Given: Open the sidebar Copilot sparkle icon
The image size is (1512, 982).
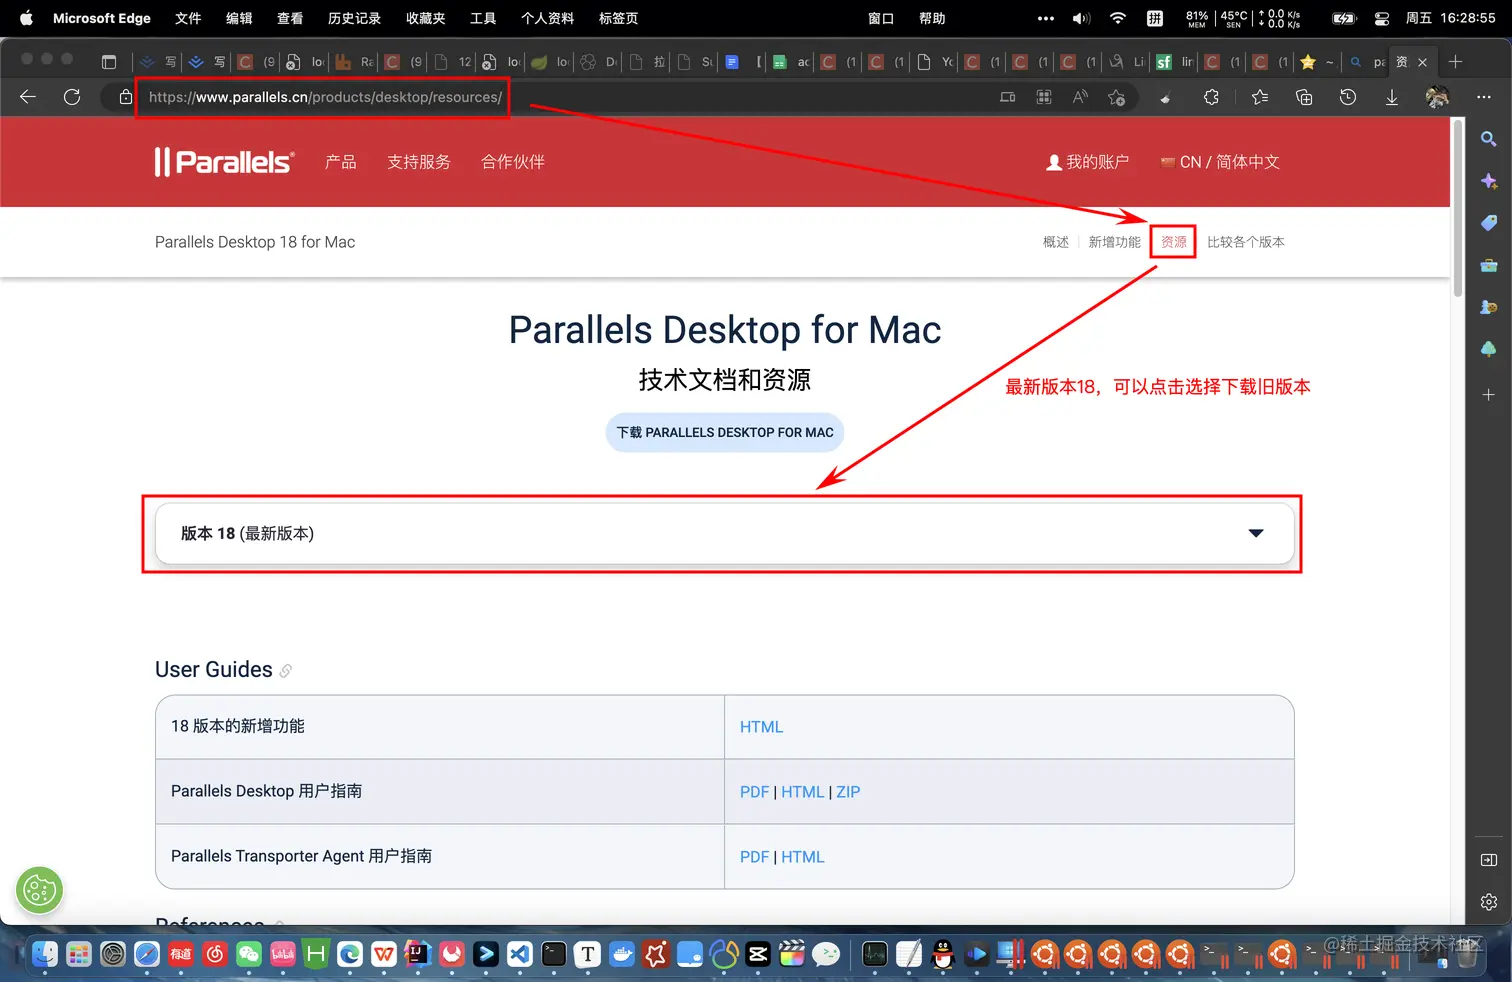Looking at the screenshot, I should (x=1489, y=181).
